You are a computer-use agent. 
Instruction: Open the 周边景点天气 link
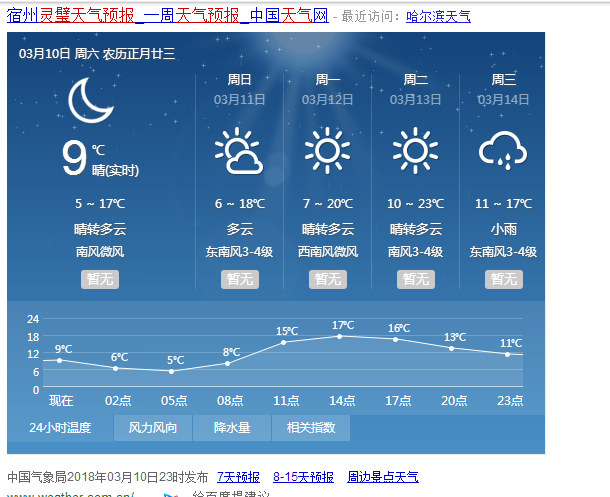(x=383, y=477)
